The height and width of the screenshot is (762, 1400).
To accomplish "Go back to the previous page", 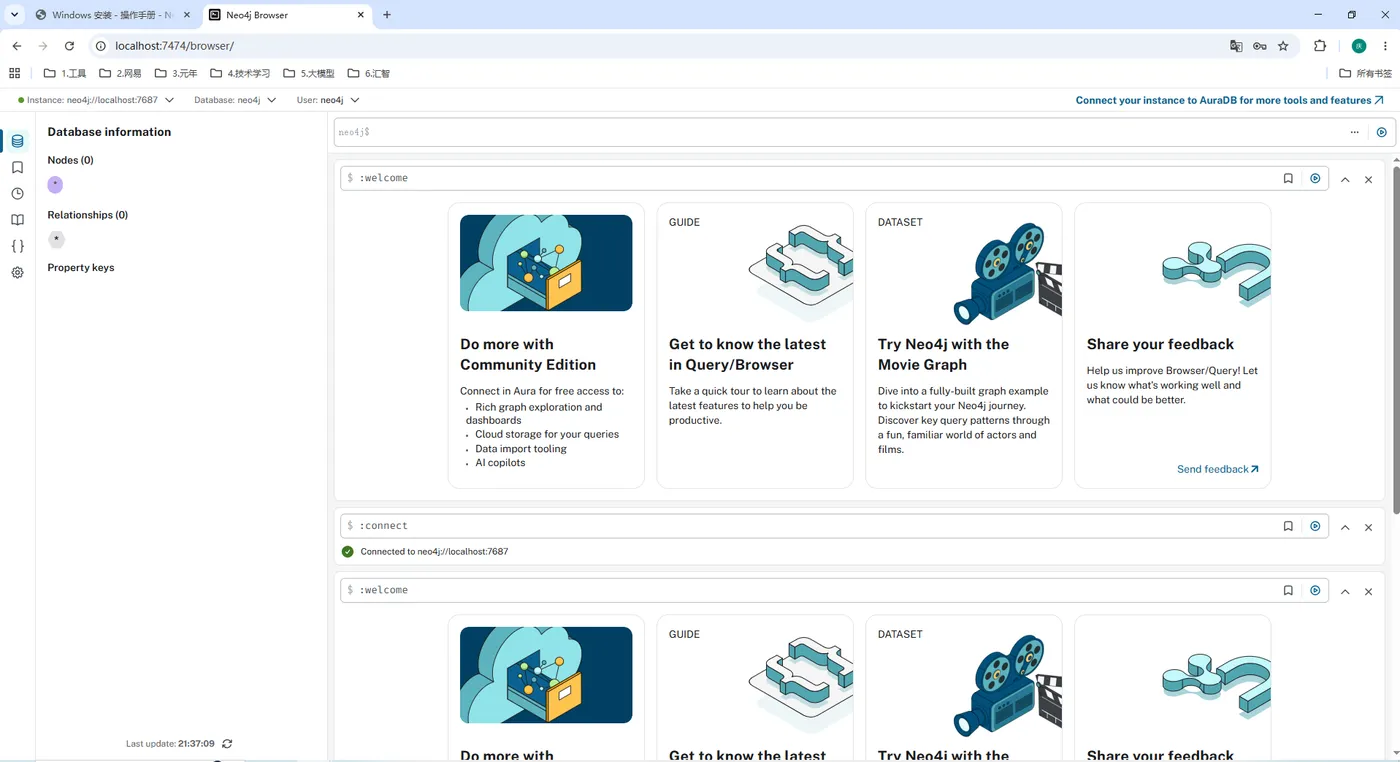I will pyautogui.click(x=17, y=46).
